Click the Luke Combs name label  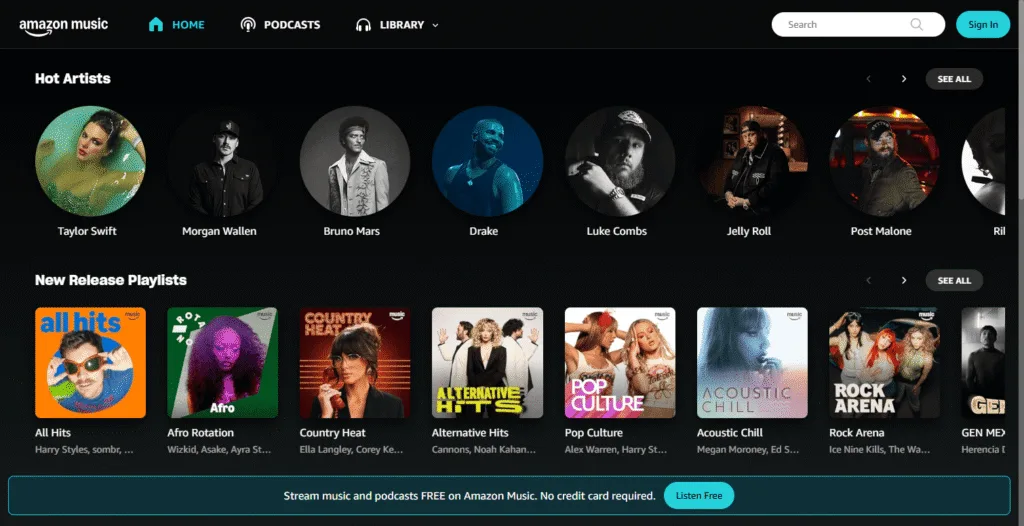tap(616, 231)
